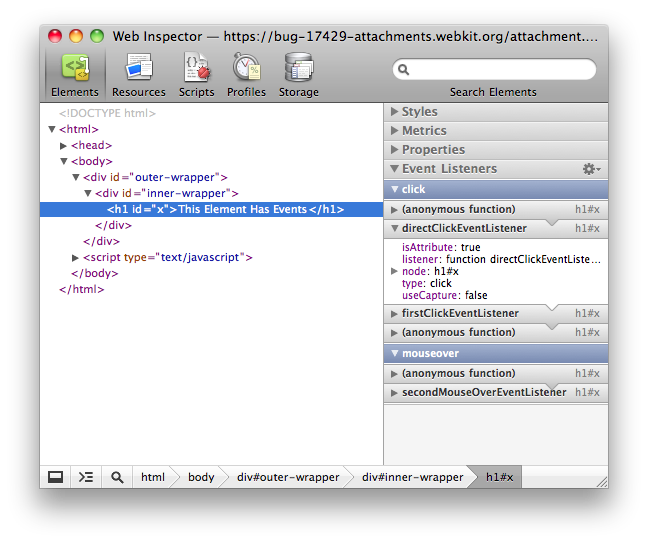Expand anonymous function below firstClickEventListener
This screenshot has width=648, height=543.
click(x=394, y=333)
